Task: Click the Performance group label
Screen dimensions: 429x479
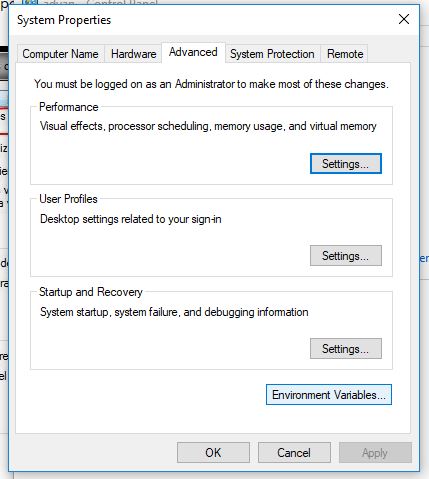Action: coord(69,107)
